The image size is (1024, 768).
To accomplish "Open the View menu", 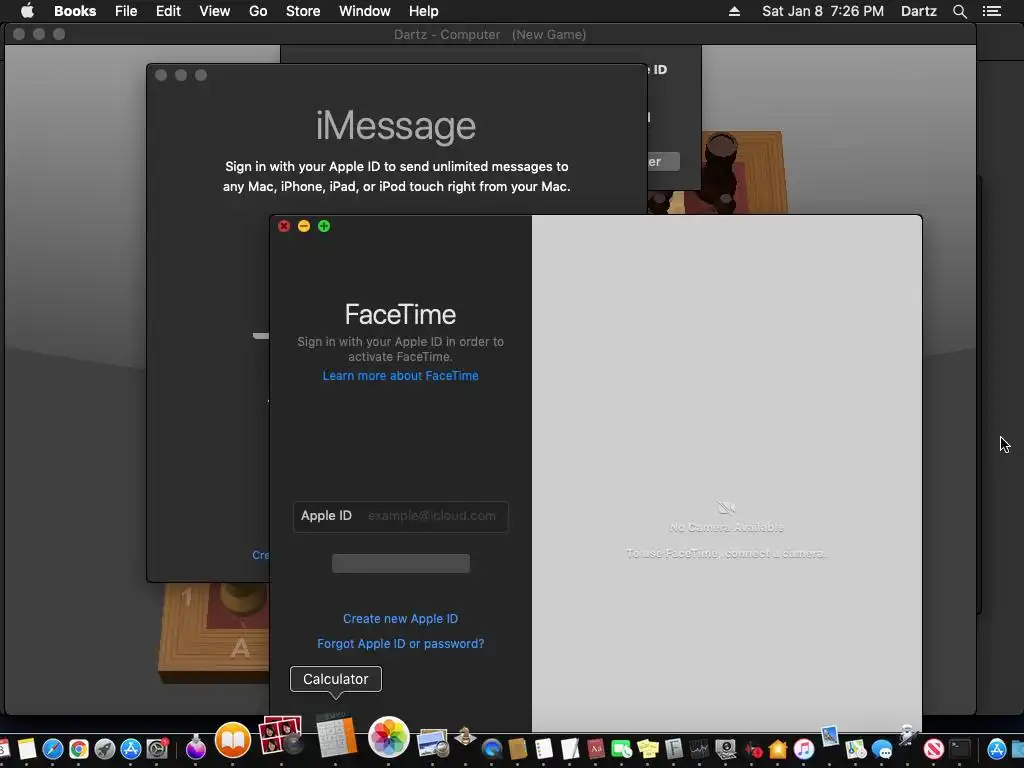I will tap(214, 11).
